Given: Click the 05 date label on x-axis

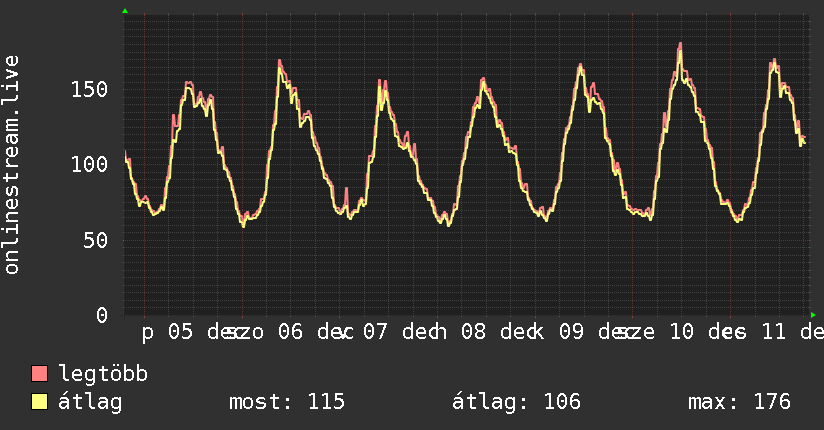Looking at the screenshot, I should [180, 332].
